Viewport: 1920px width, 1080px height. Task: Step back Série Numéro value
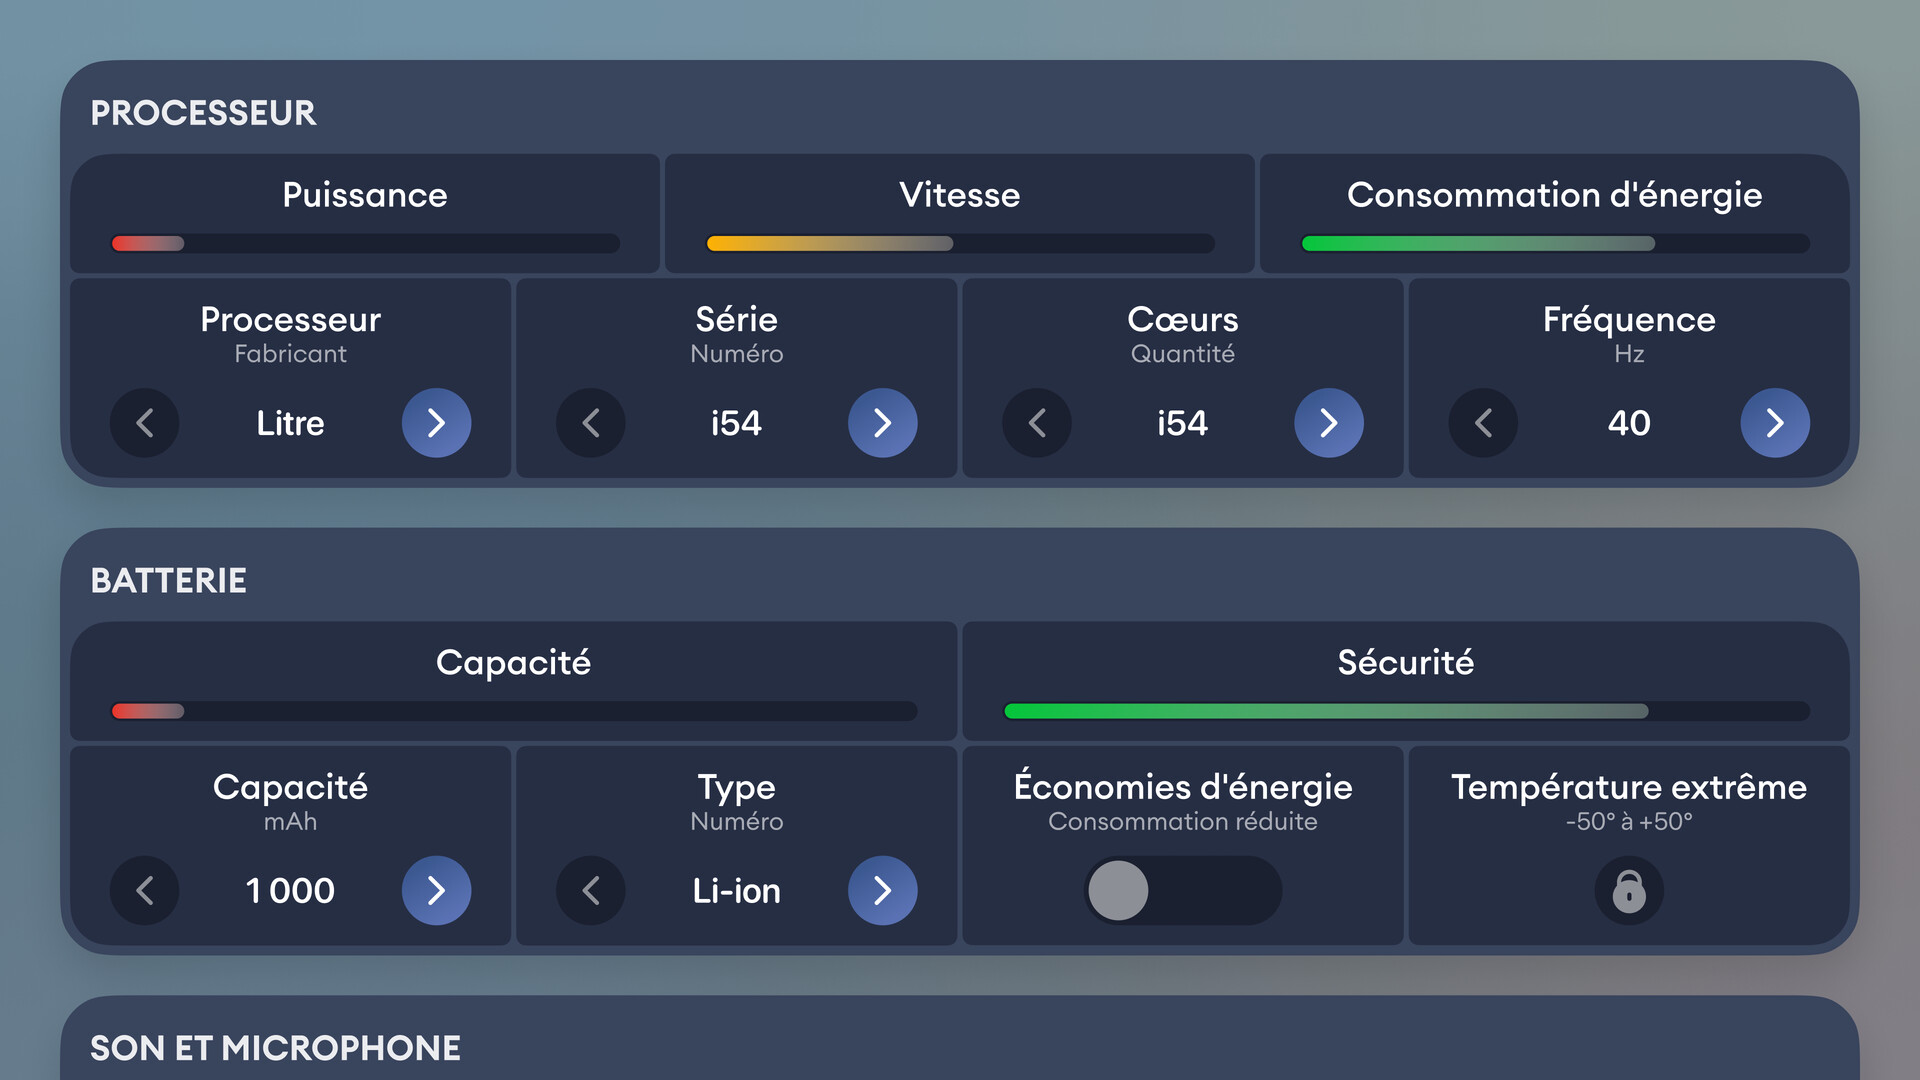[x=591, y=423]
